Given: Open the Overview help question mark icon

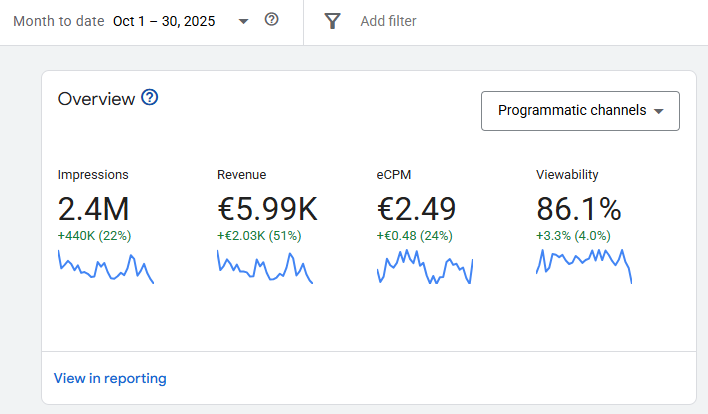Looking at the screenshot, I should point(150,98).
